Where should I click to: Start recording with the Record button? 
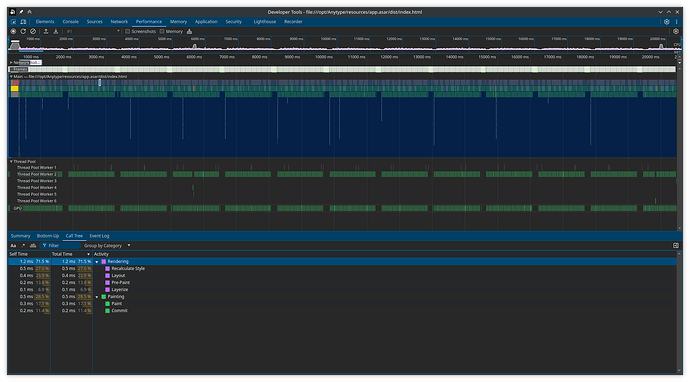click(14, 31)
